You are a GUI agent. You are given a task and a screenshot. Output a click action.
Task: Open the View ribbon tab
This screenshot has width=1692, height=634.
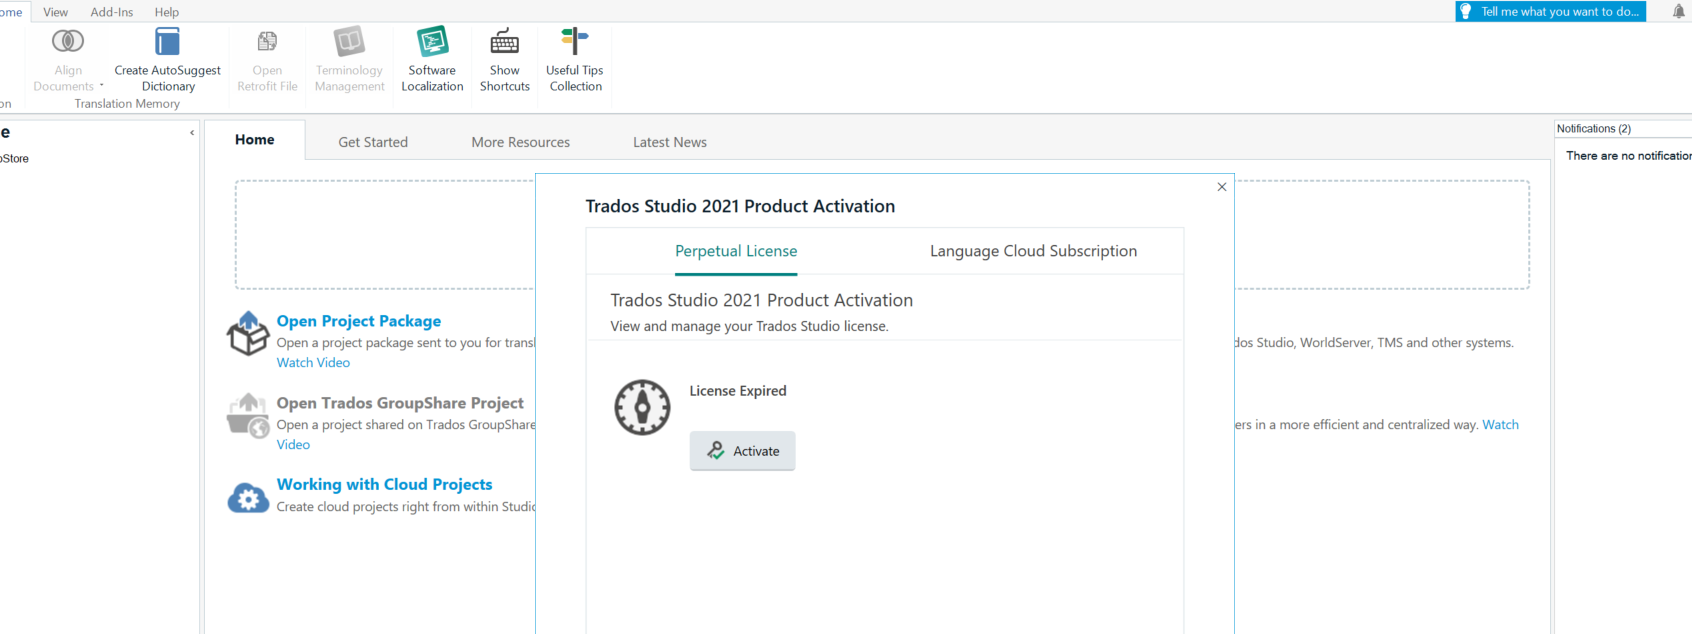pyautogui.click(x=56, y=12)
